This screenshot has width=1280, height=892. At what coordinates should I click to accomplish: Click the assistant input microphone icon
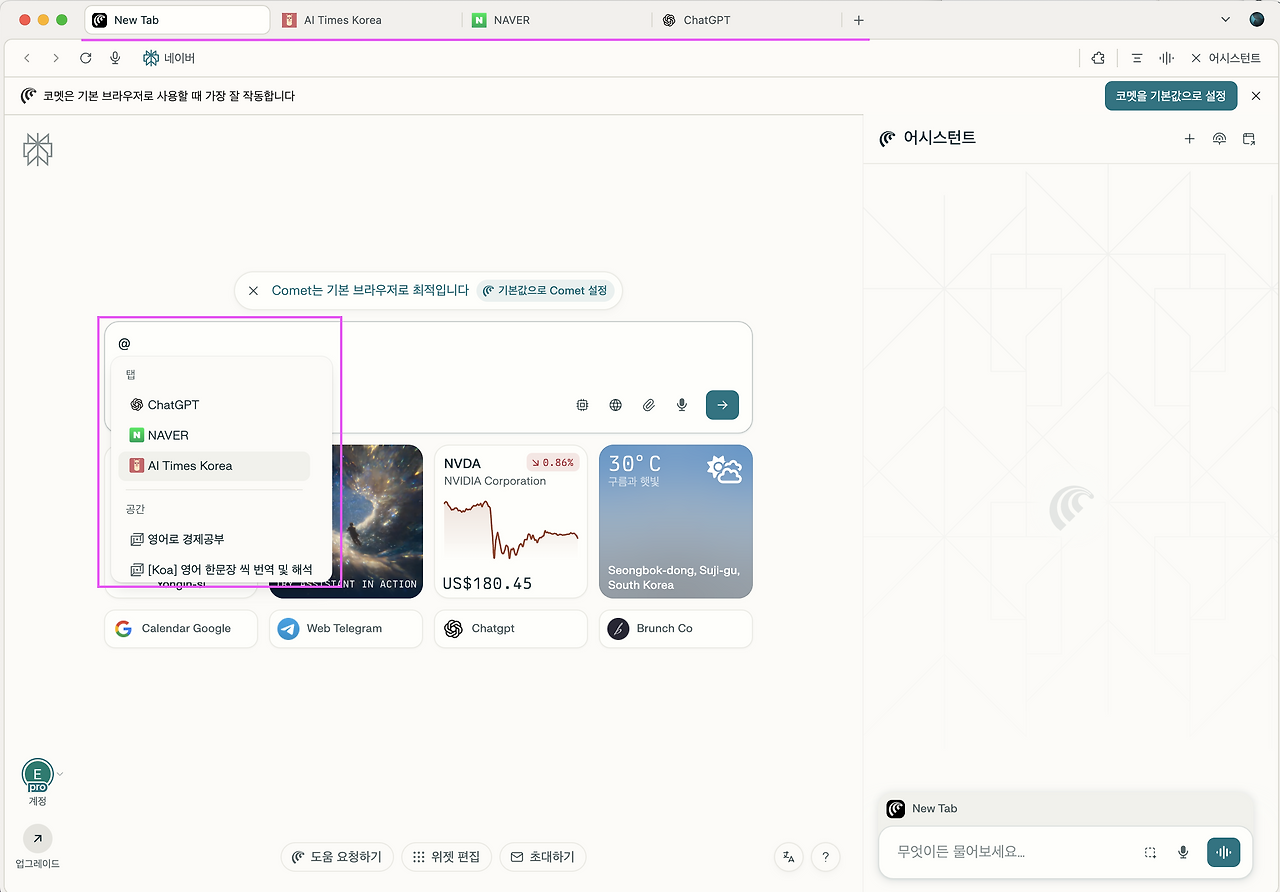1183,852
